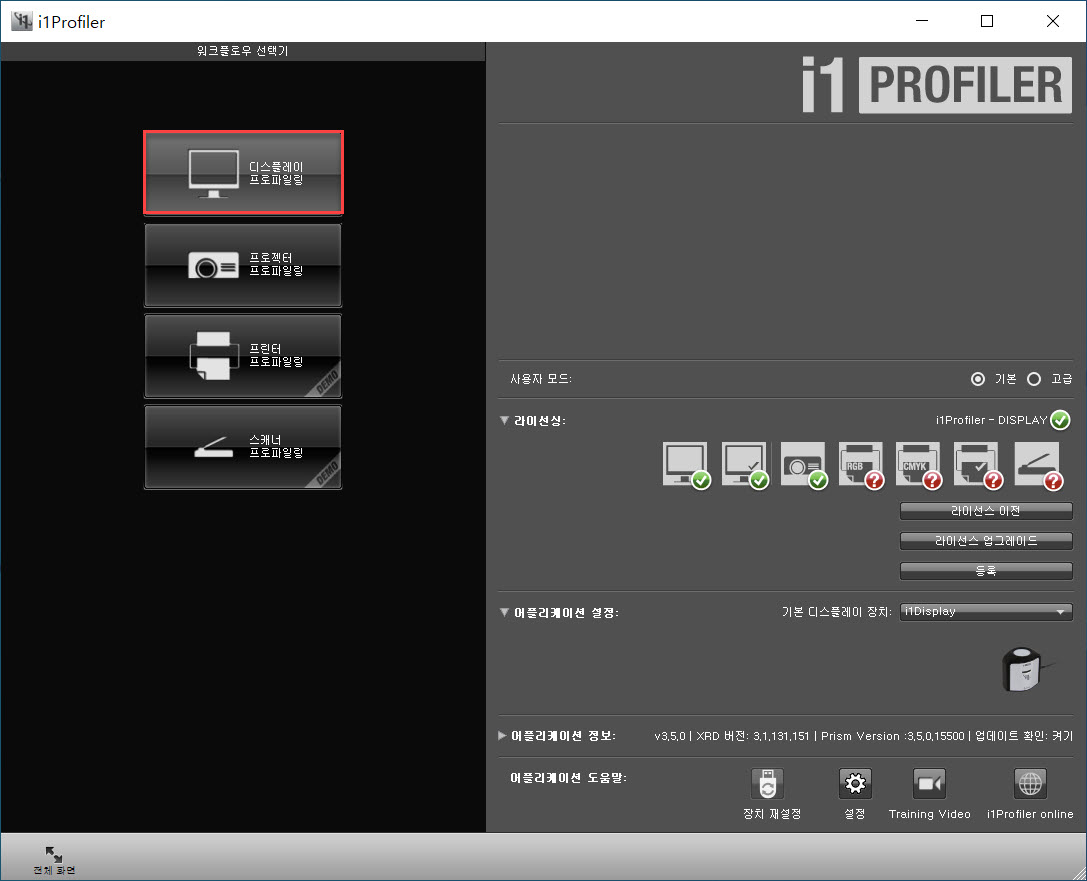Open the 디스플레이 프로파일링 workflow
The image size is (1087, 881).
coord(243,173)
